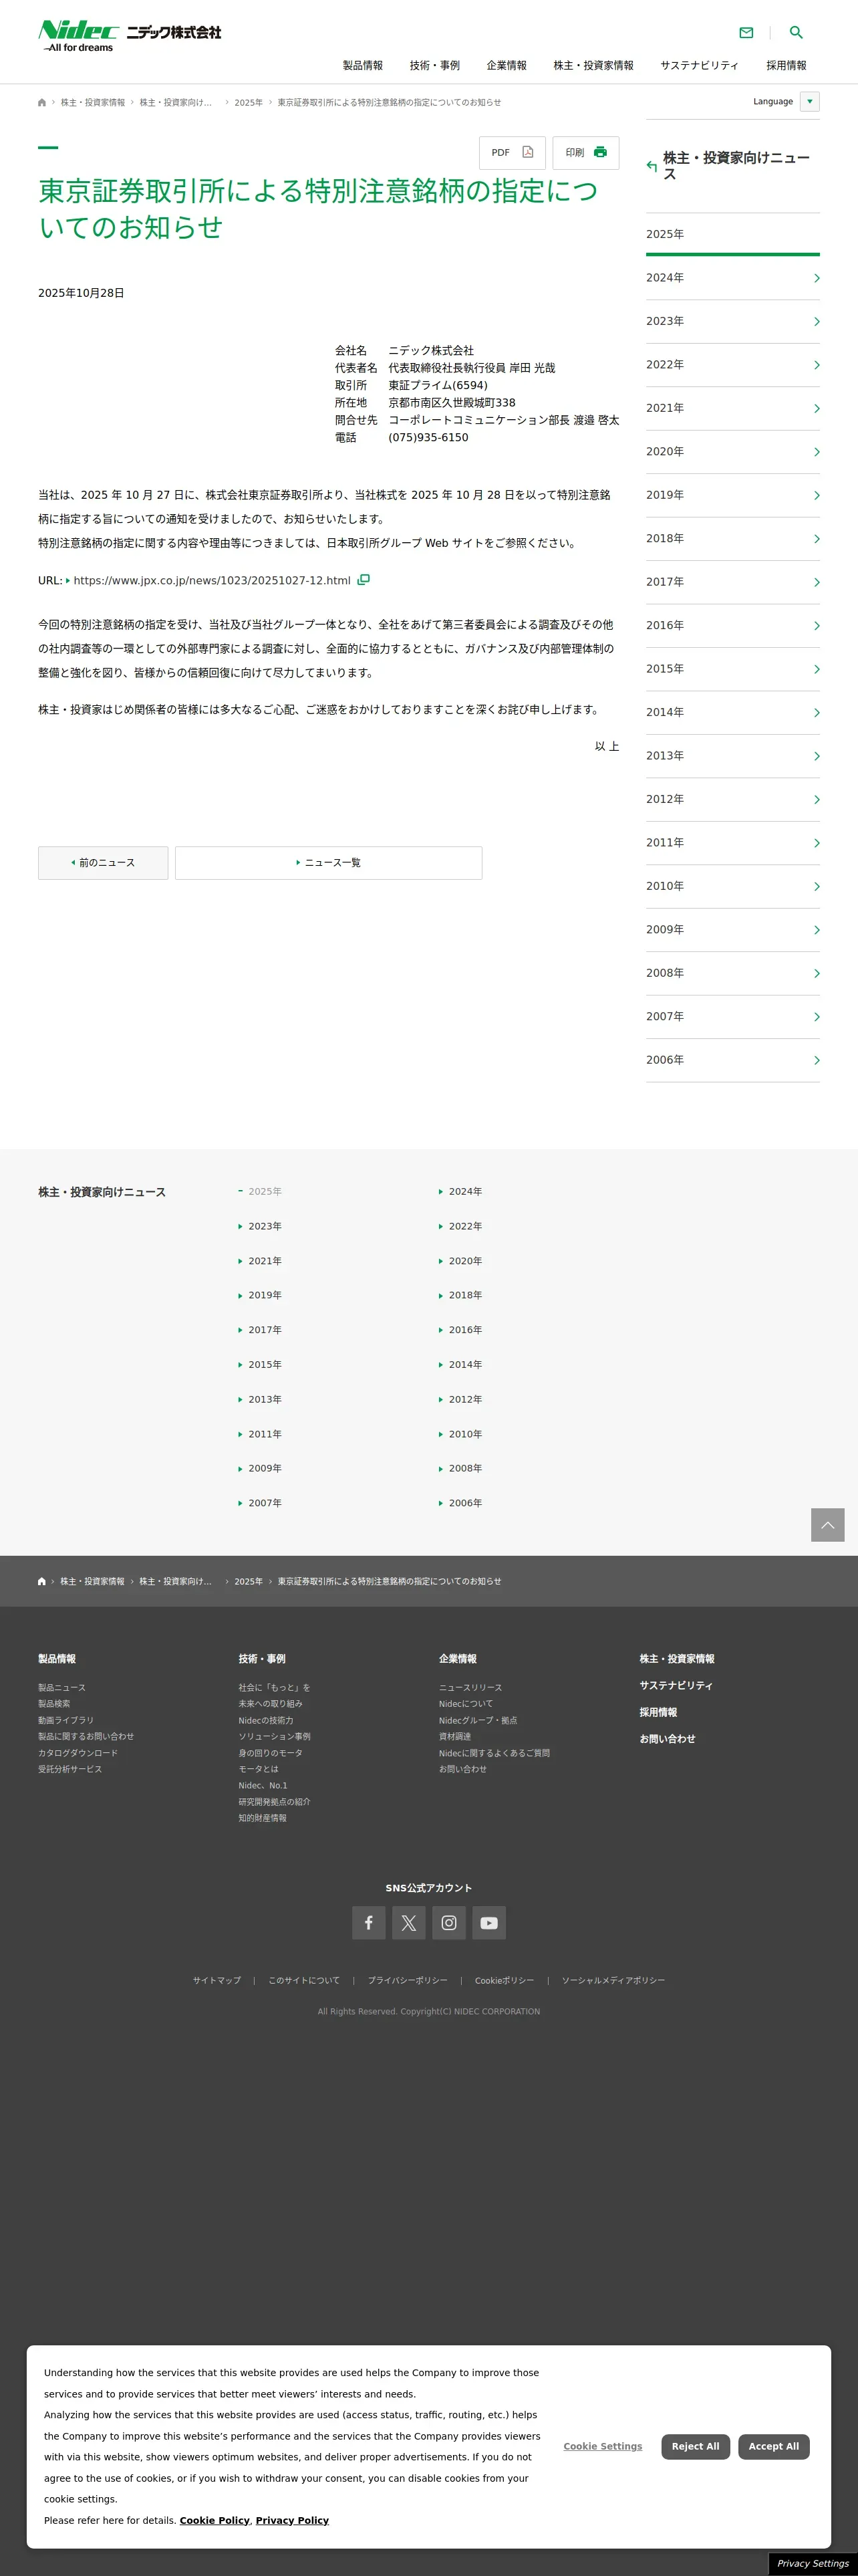The image size is (858, 2576).
Task: Expand 2024年 in sidebar
Action: pyautogui.click(x=733, y=278)
